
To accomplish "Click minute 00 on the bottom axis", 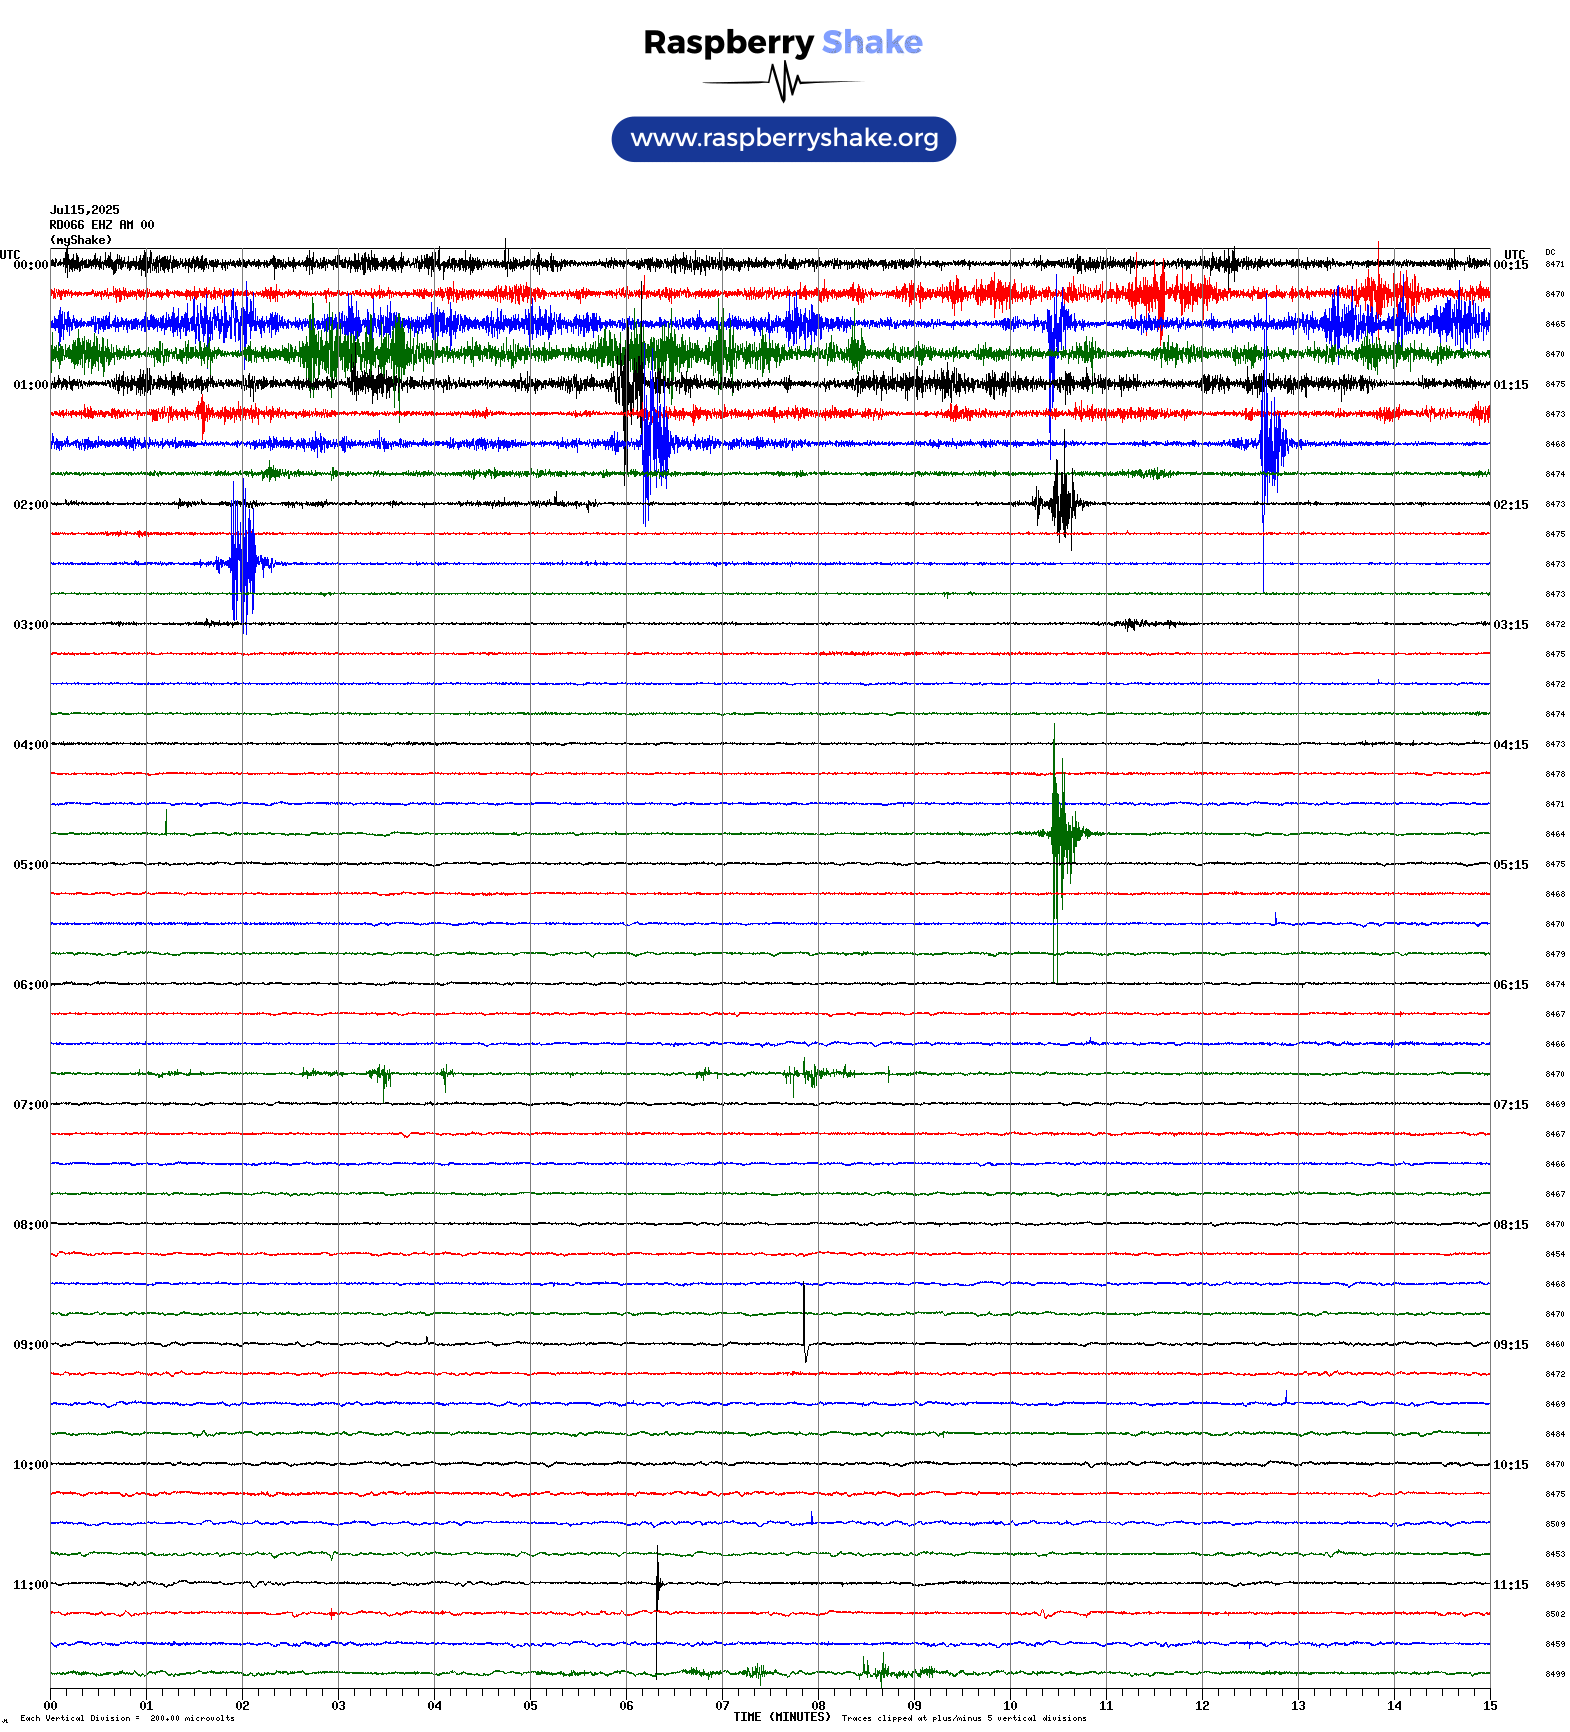I will [51, 1706].
